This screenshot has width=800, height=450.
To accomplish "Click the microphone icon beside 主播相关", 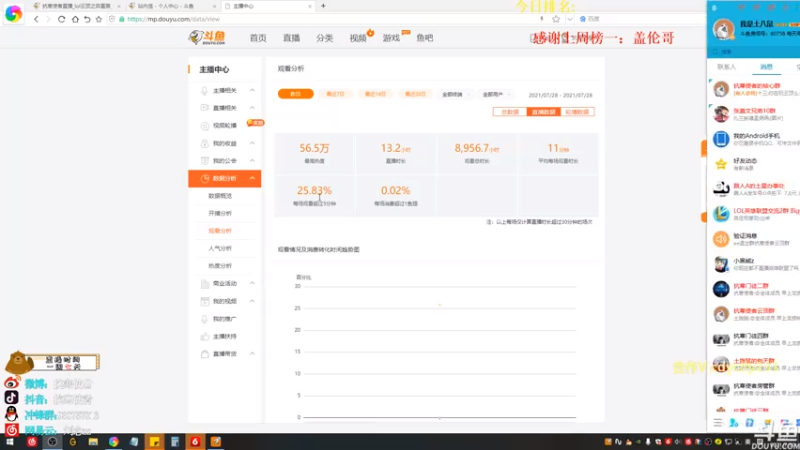I will coord(205,90).
